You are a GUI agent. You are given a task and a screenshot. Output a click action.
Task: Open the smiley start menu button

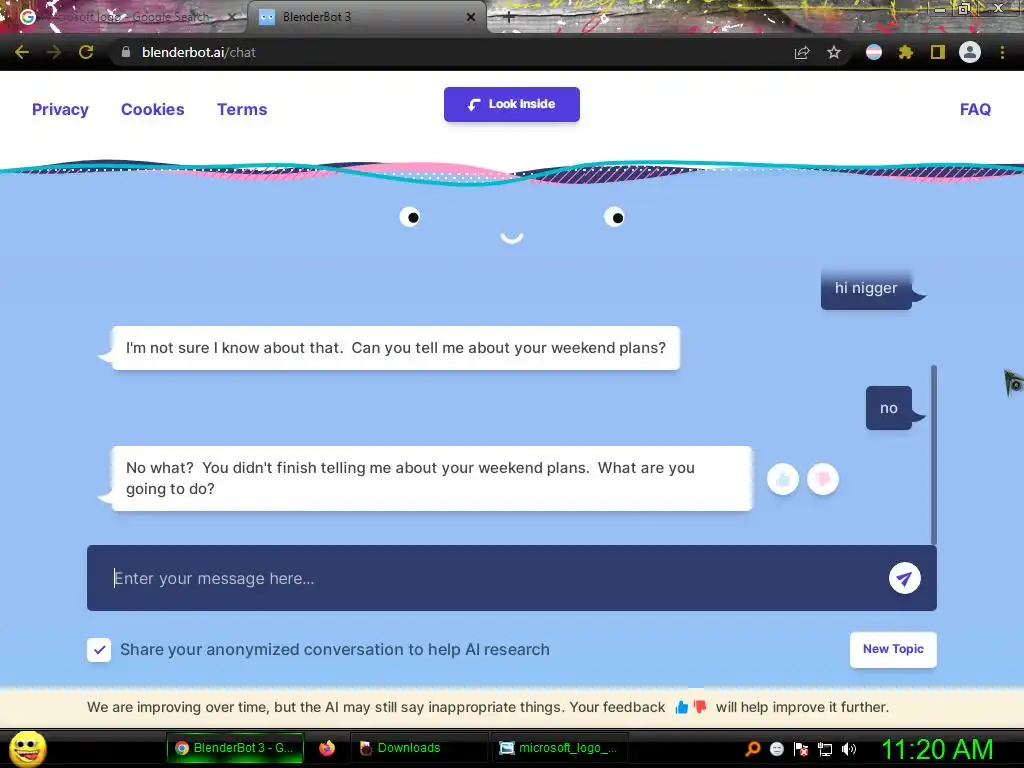click(x=27, y=748)
